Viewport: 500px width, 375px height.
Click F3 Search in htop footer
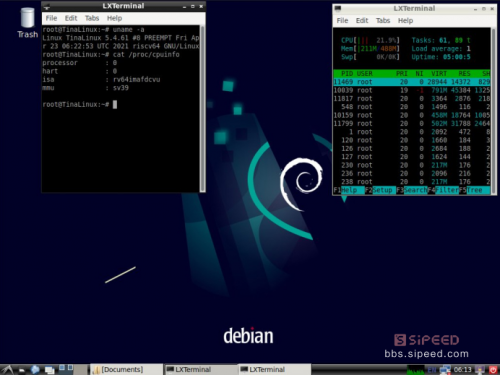click(412, 190)
